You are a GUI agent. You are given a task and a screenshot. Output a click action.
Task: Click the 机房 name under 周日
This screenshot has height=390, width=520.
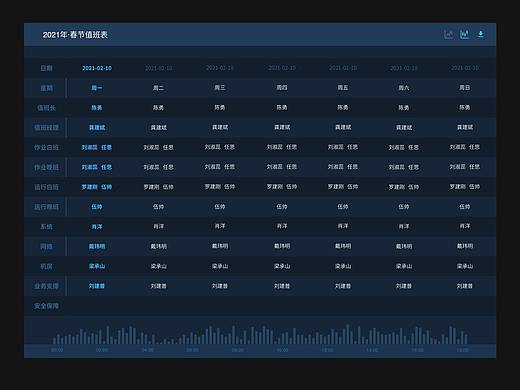[x=465, y=266]
